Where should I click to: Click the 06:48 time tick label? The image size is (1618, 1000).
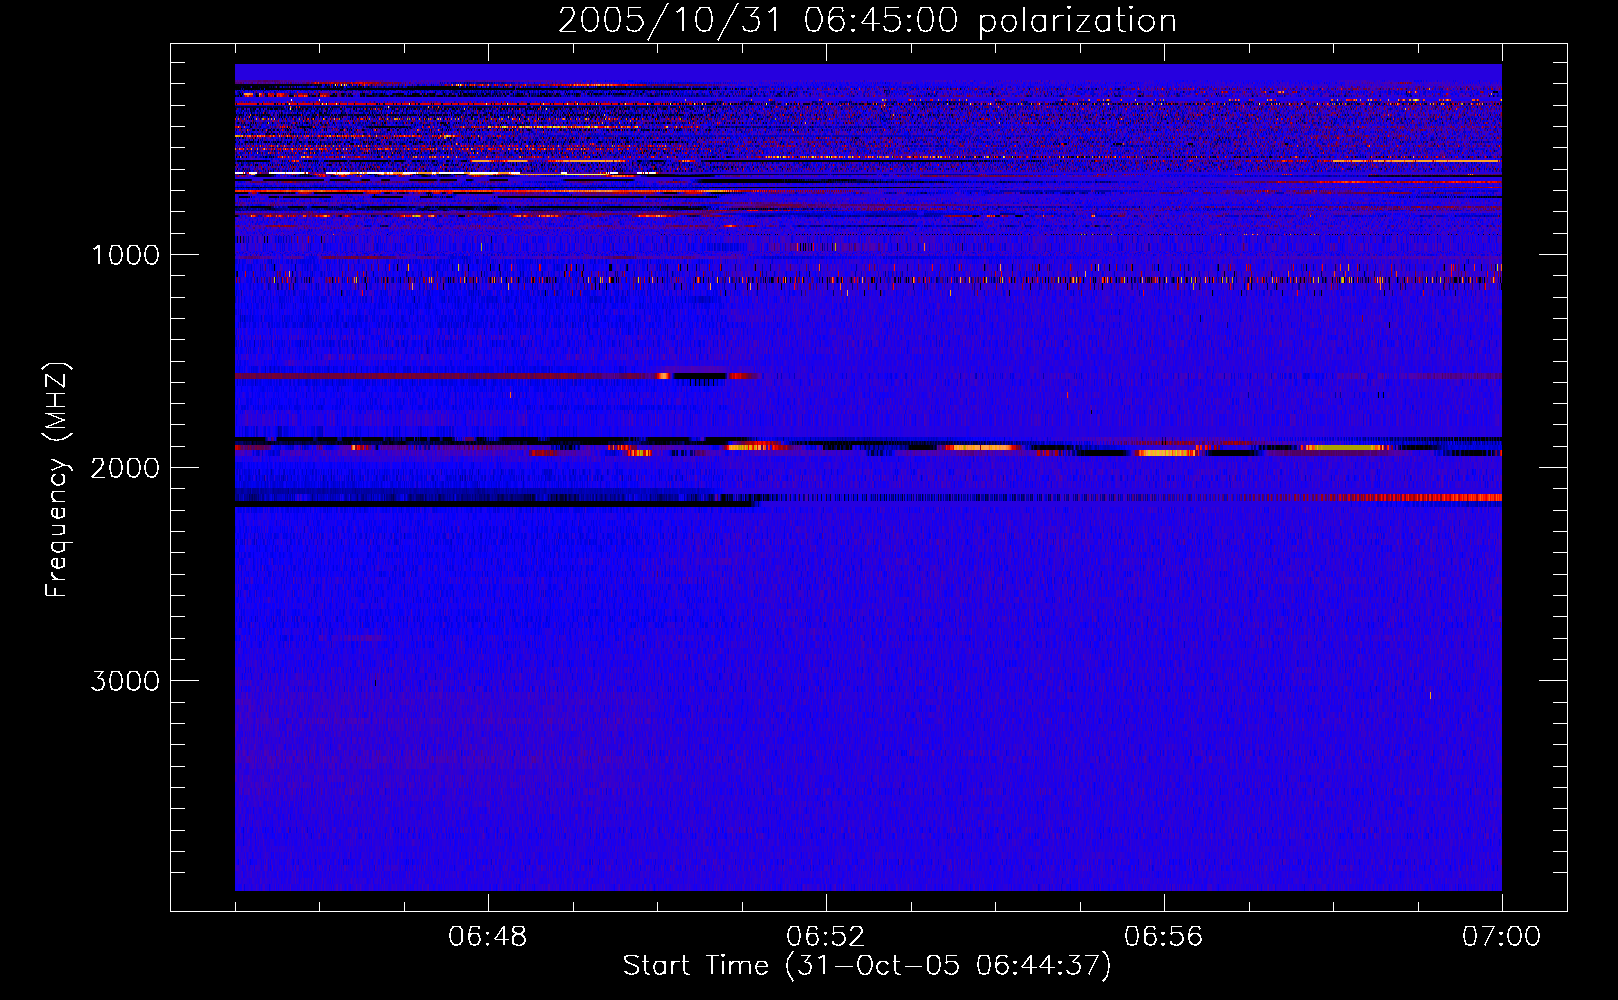488,937
